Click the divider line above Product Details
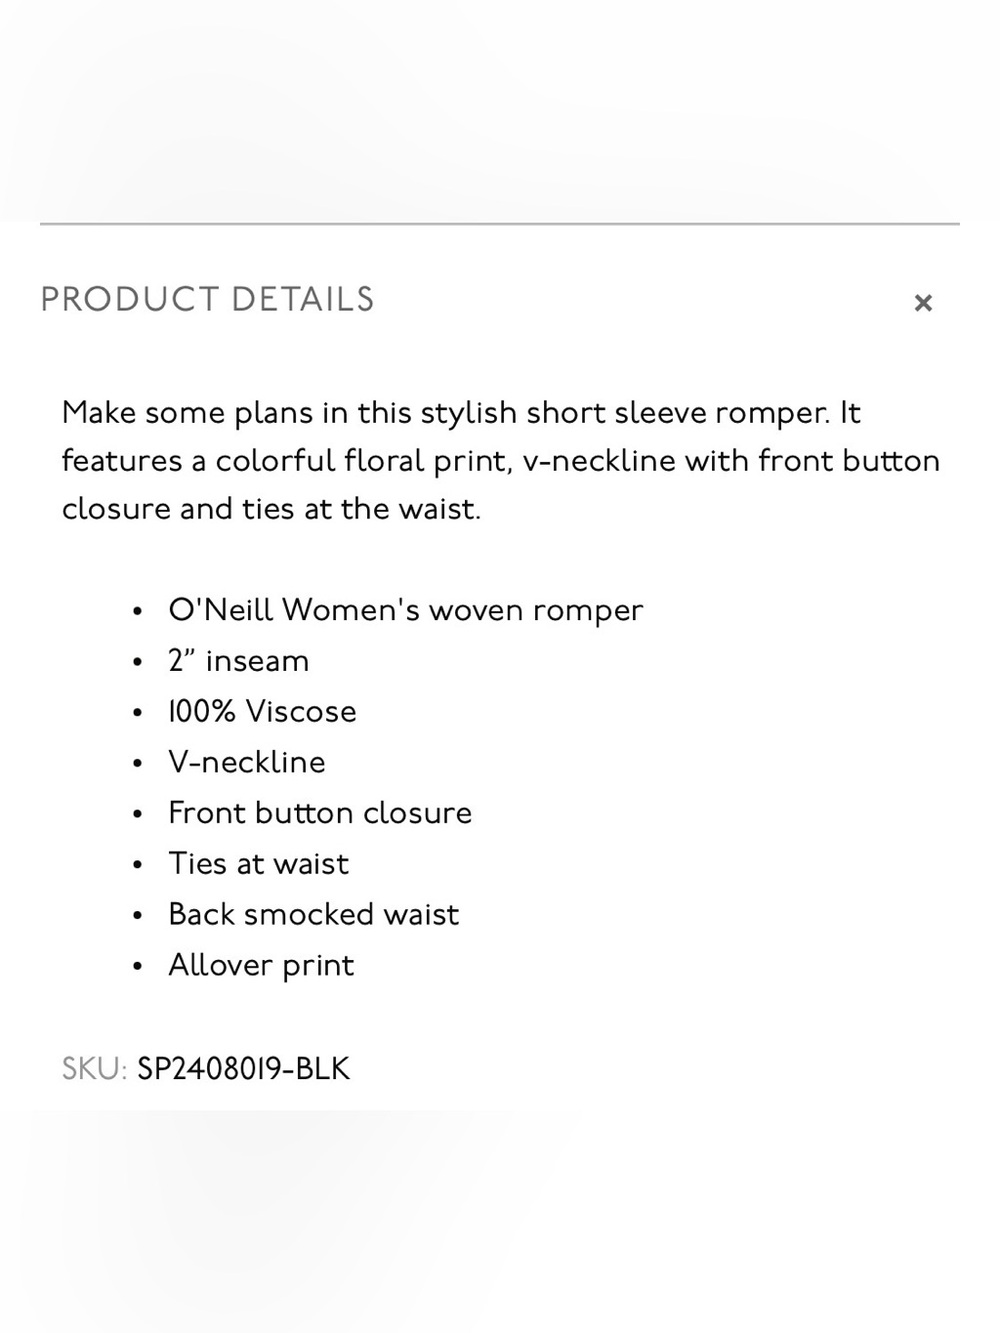This screenshot has height=1333, width=1000. [500, 224]
